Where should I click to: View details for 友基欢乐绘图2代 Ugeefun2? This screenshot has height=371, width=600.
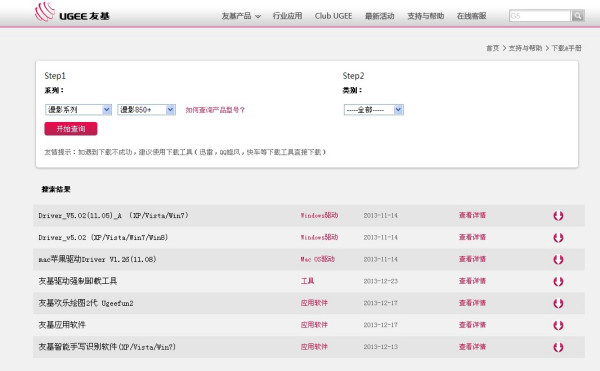[x=472, y=303]
